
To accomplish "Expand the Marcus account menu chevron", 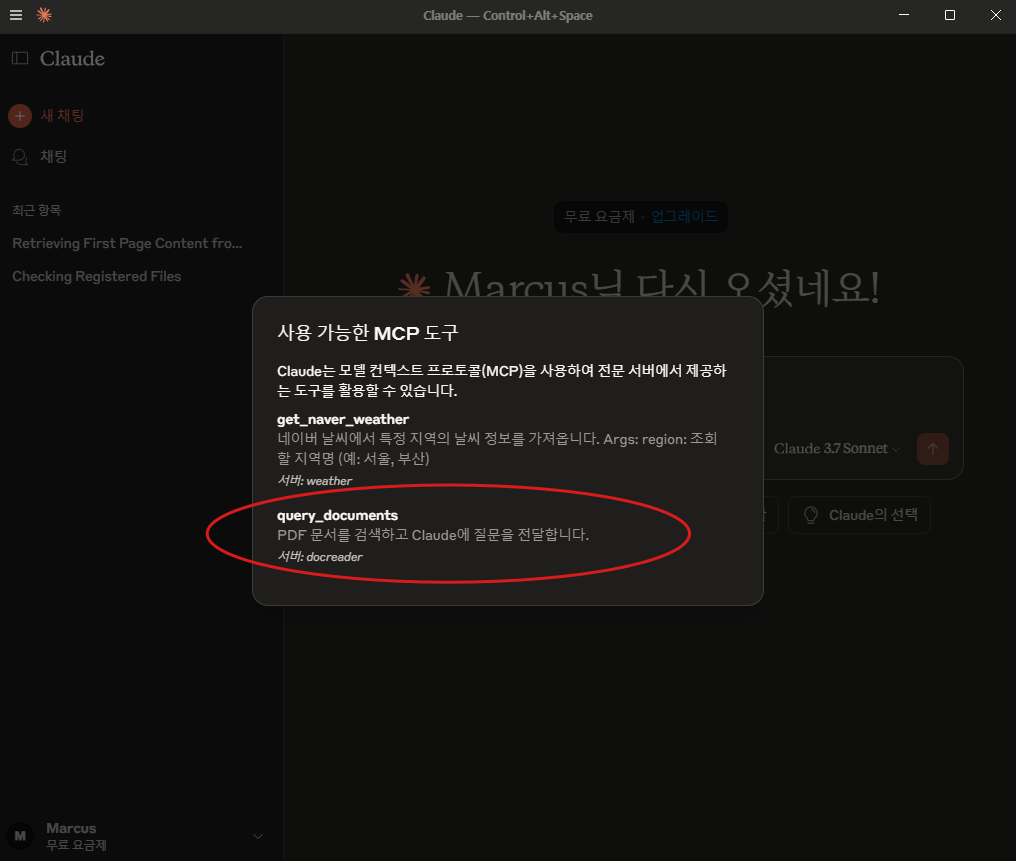I will pyautogui.click(x=258, y=836).
